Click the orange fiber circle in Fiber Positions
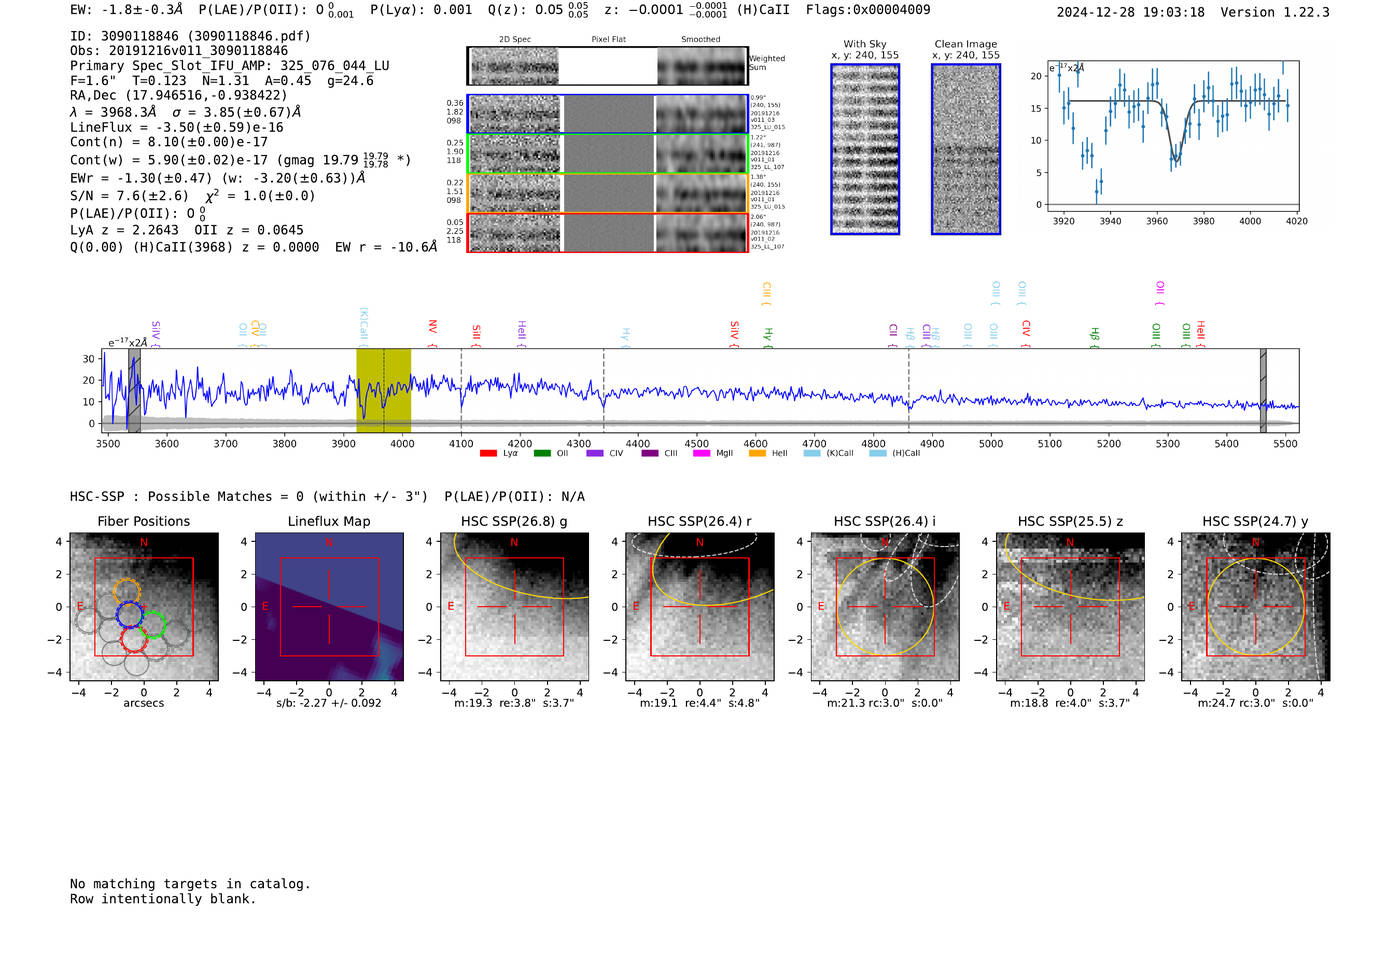The height and width of the screenshot is (953, 1400). coord(127,592)
